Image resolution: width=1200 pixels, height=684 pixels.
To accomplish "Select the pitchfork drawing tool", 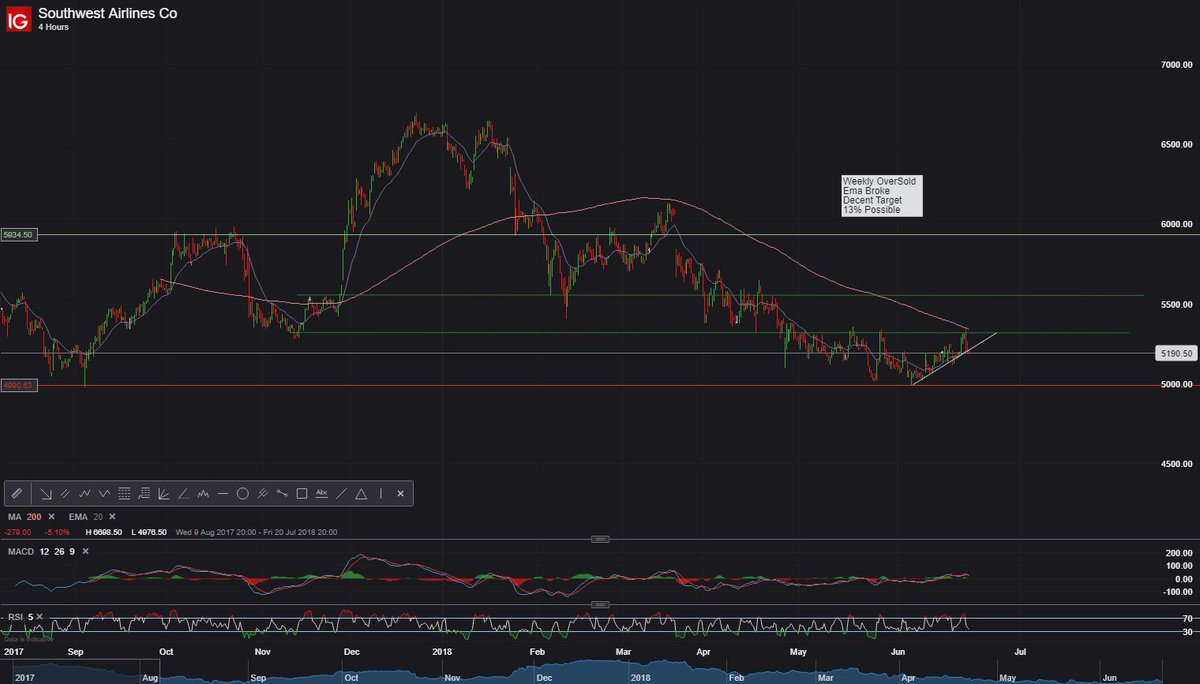I will 262,494.
